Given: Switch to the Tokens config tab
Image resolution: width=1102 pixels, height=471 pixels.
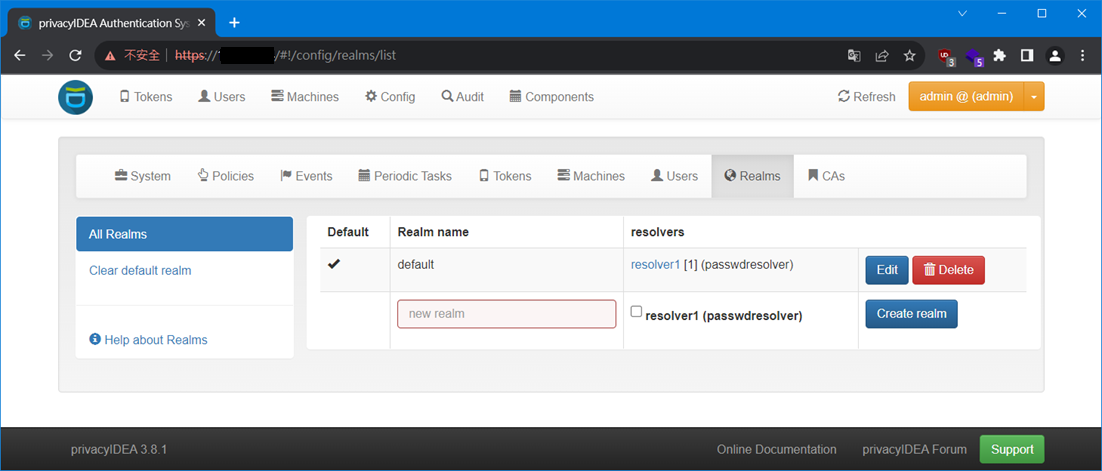Looking at the screenshot, I should 505,176.
